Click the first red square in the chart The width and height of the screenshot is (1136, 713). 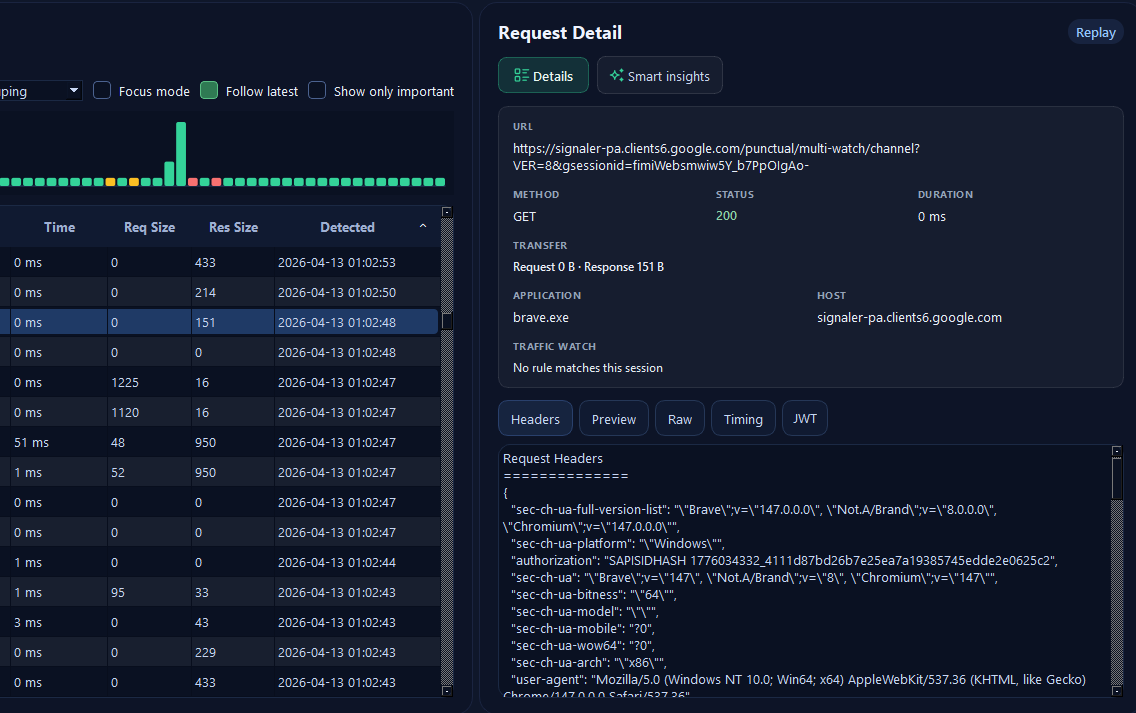coord(193,182)
